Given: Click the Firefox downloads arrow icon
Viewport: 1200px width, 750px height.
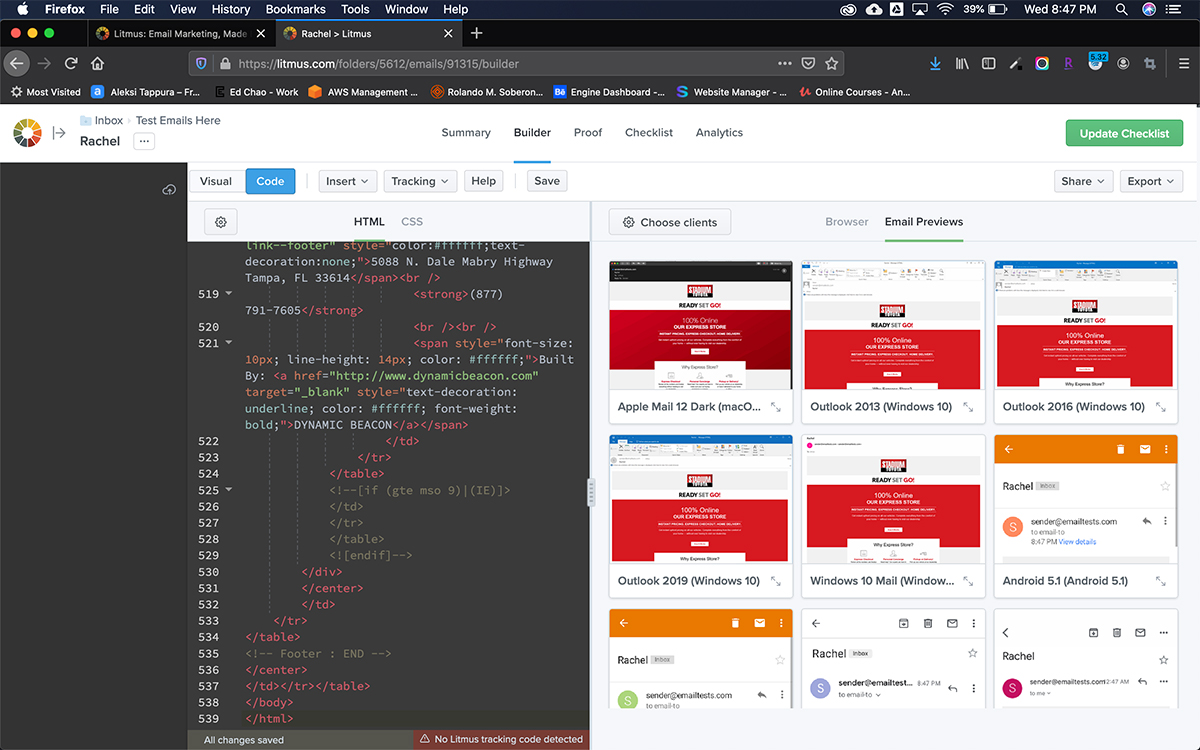Looking at the screenshot, I should pos(935,63).
